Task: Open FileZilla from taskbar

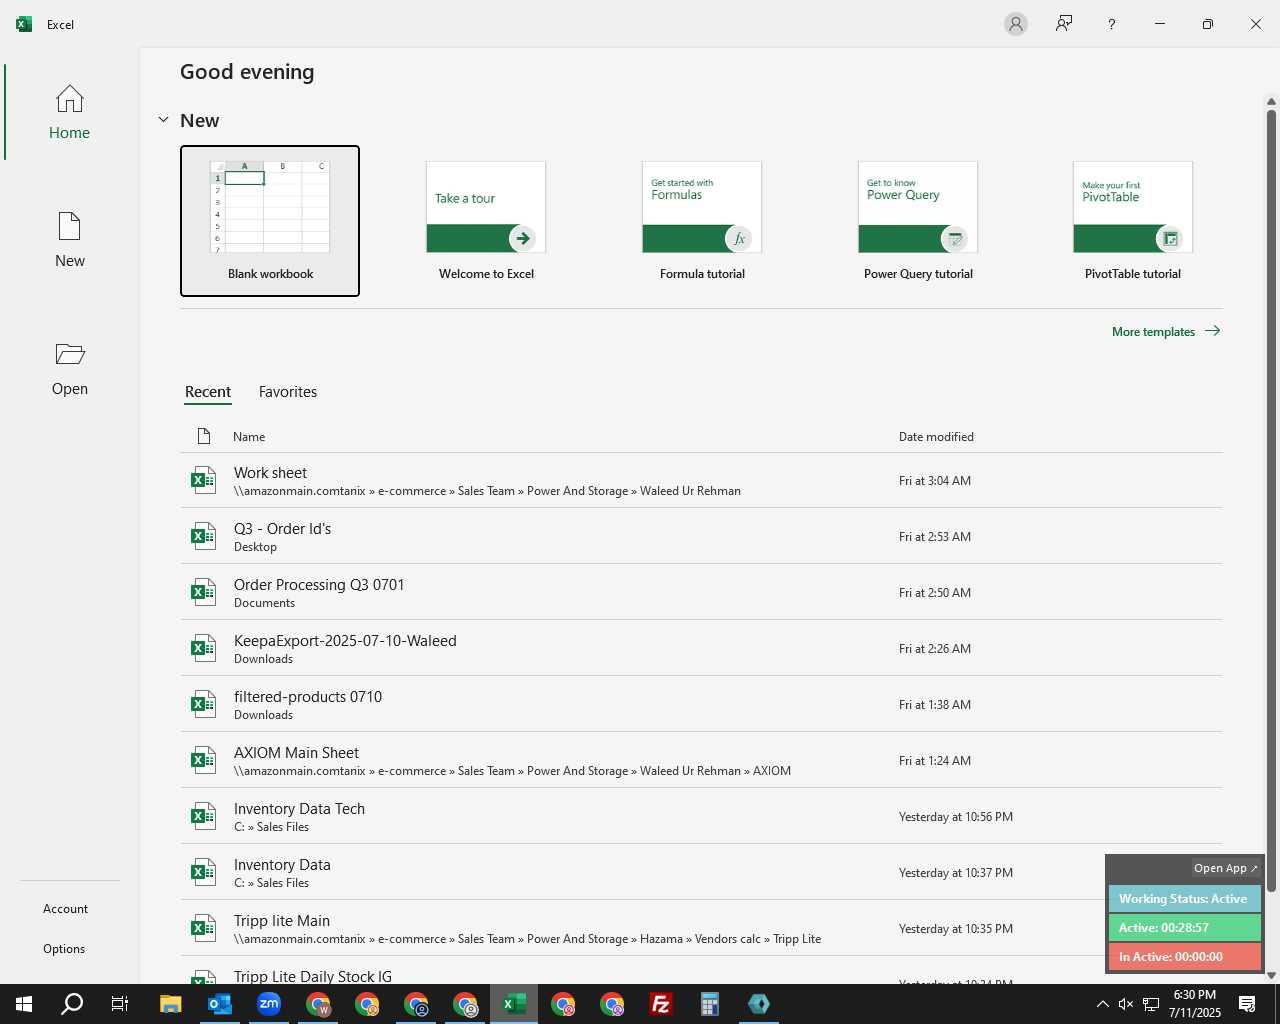Action: coord(661,1004)
